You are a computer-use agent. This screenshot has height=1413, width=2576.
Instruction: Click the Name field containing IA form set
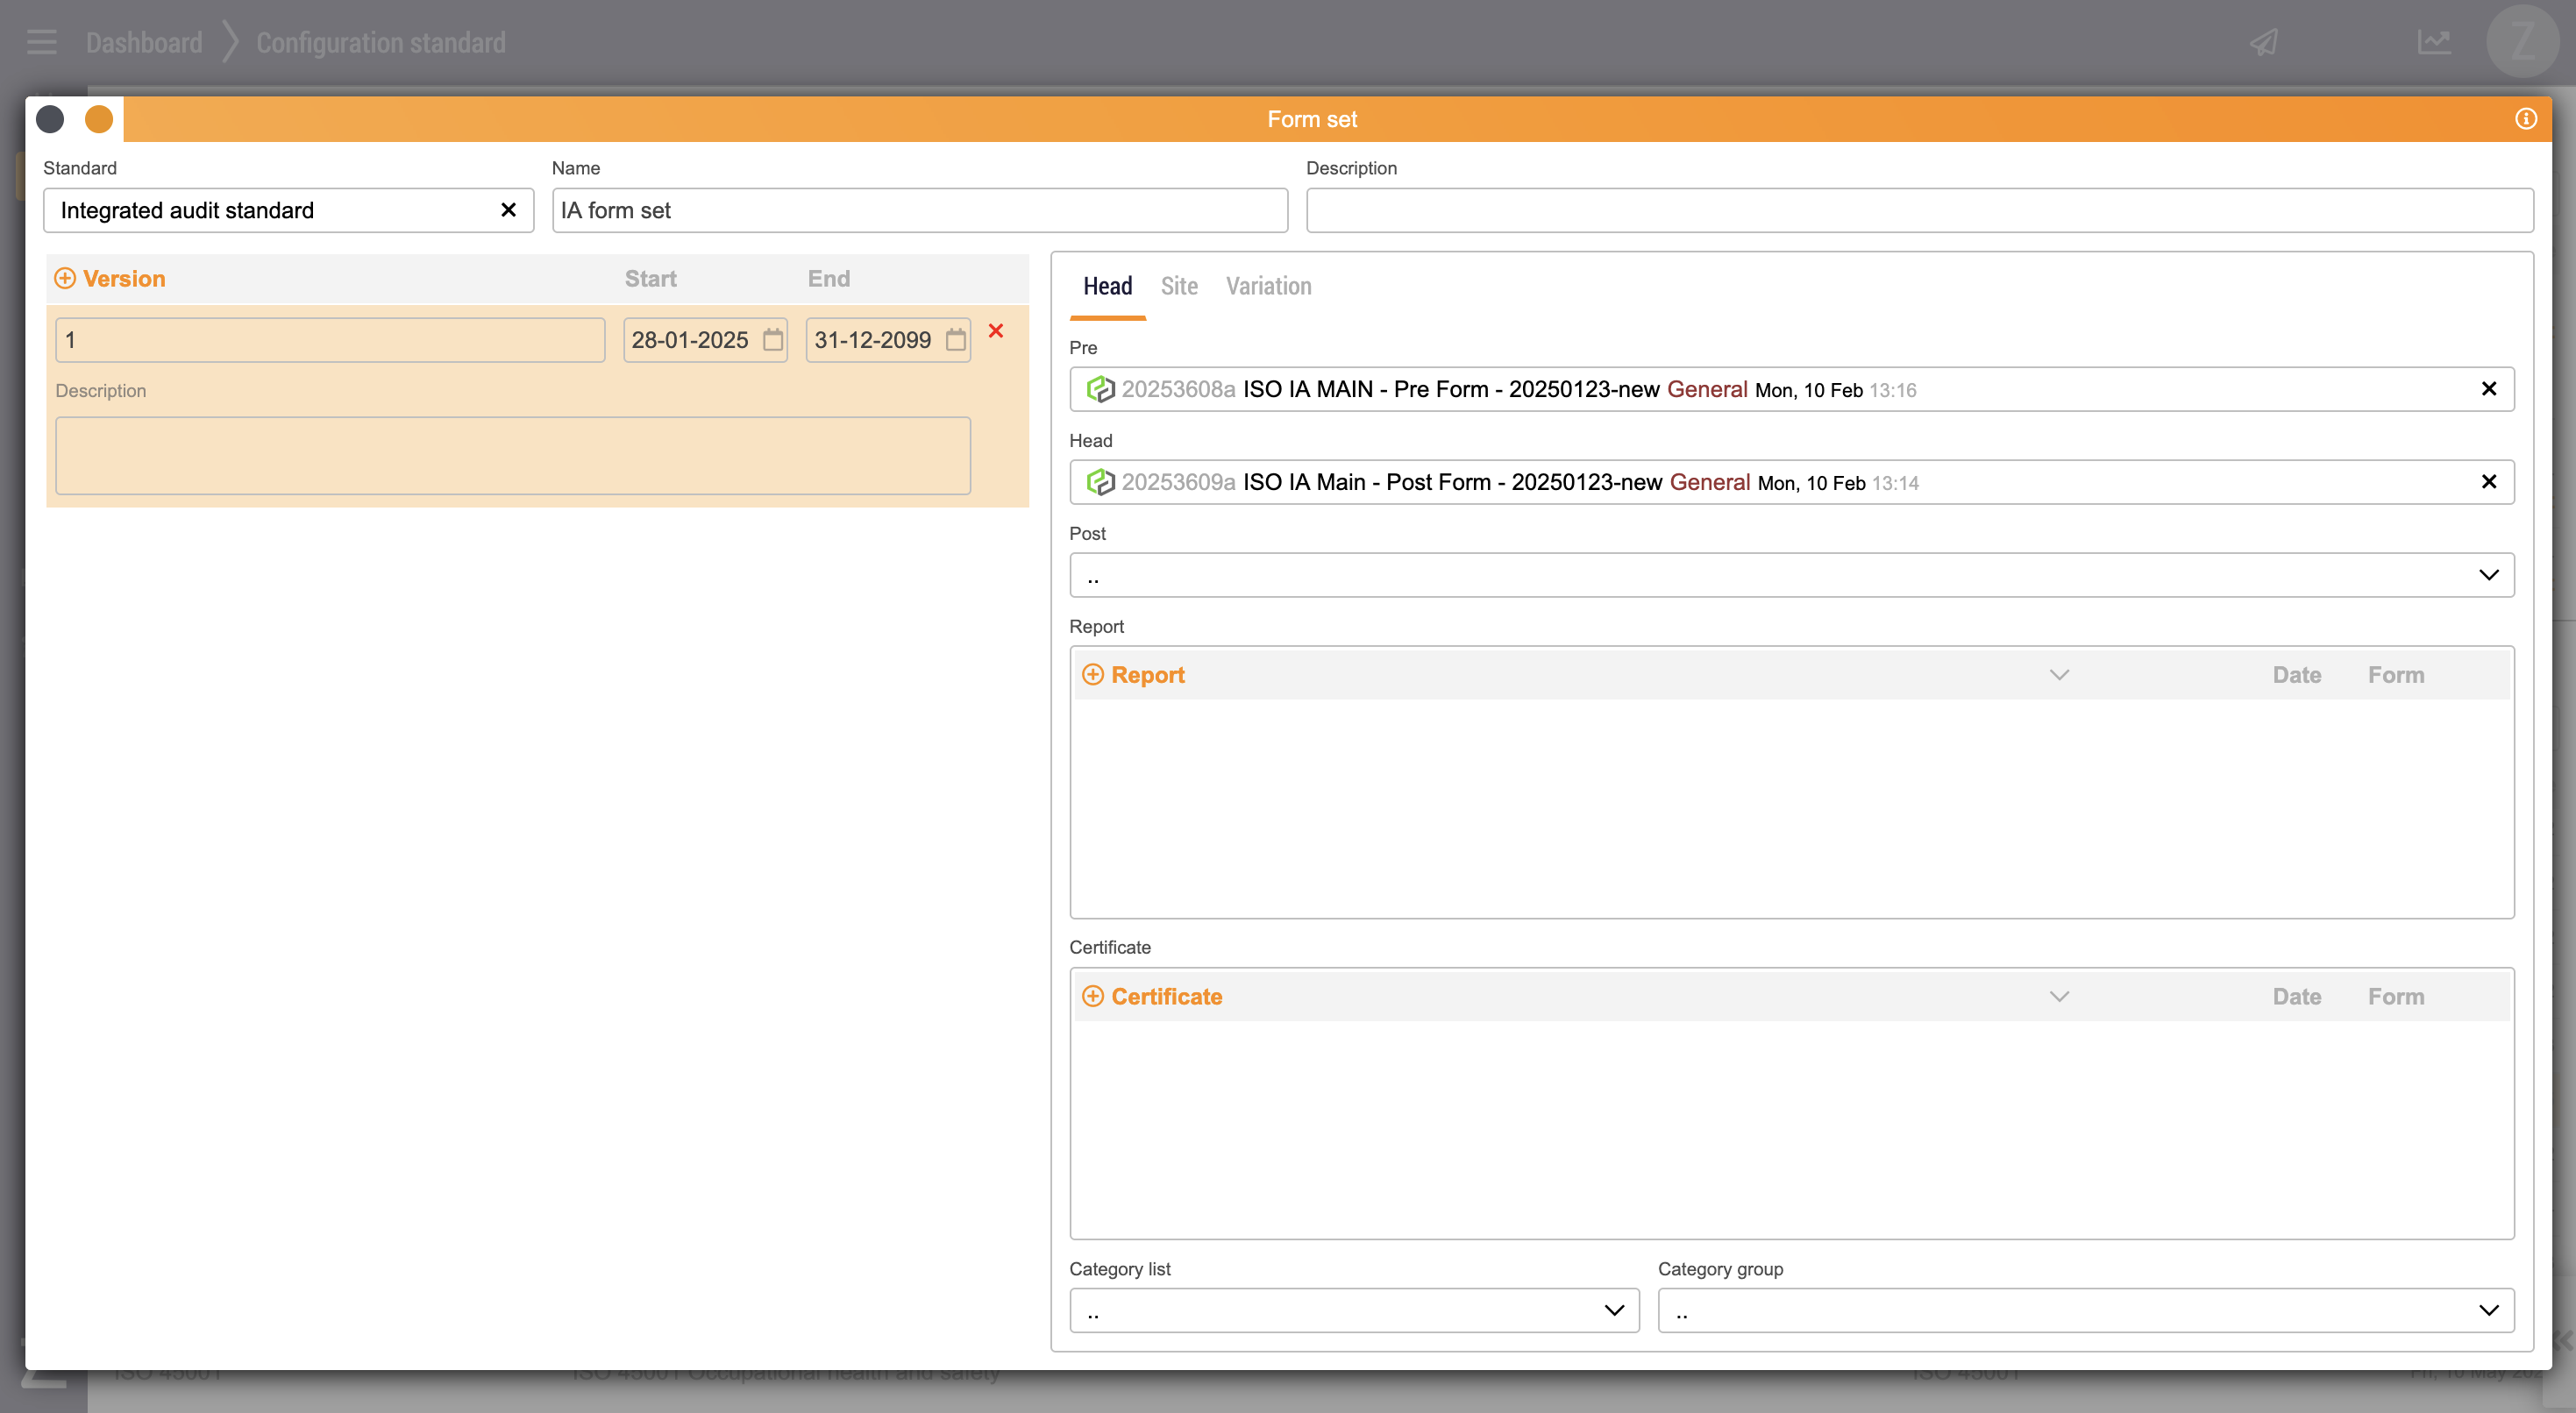pyautogui.click(x=919, y=210)
